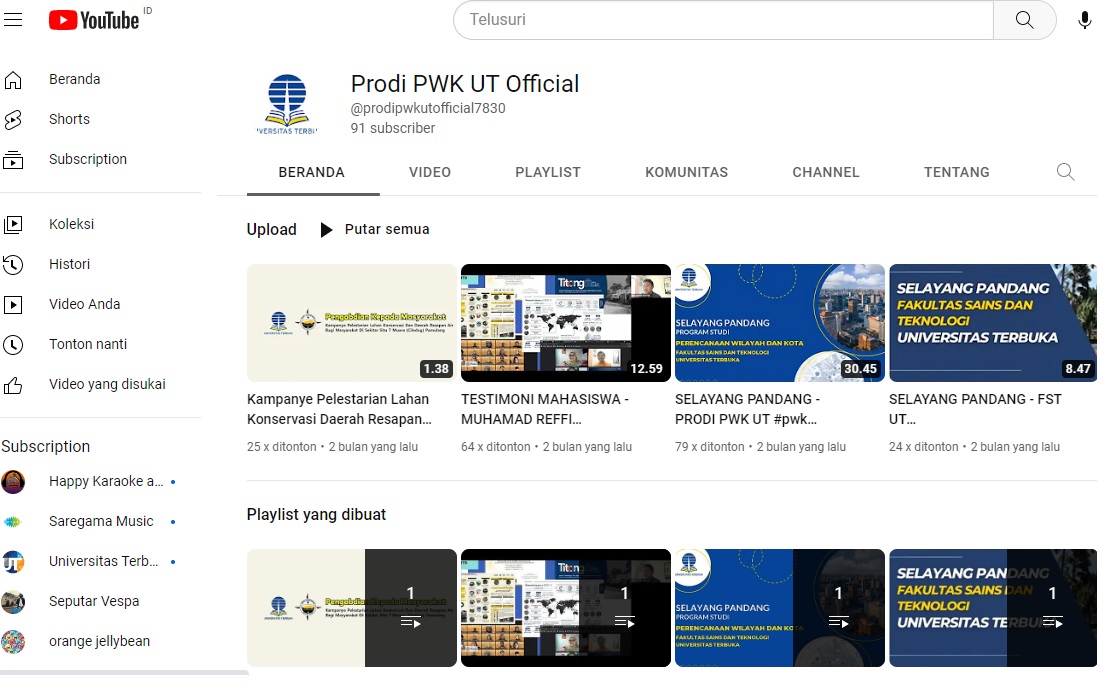This screenshot has height=688, width=1116.
Task: Open Koleksi label in sidebar
Action: click(x=71, y=224)
